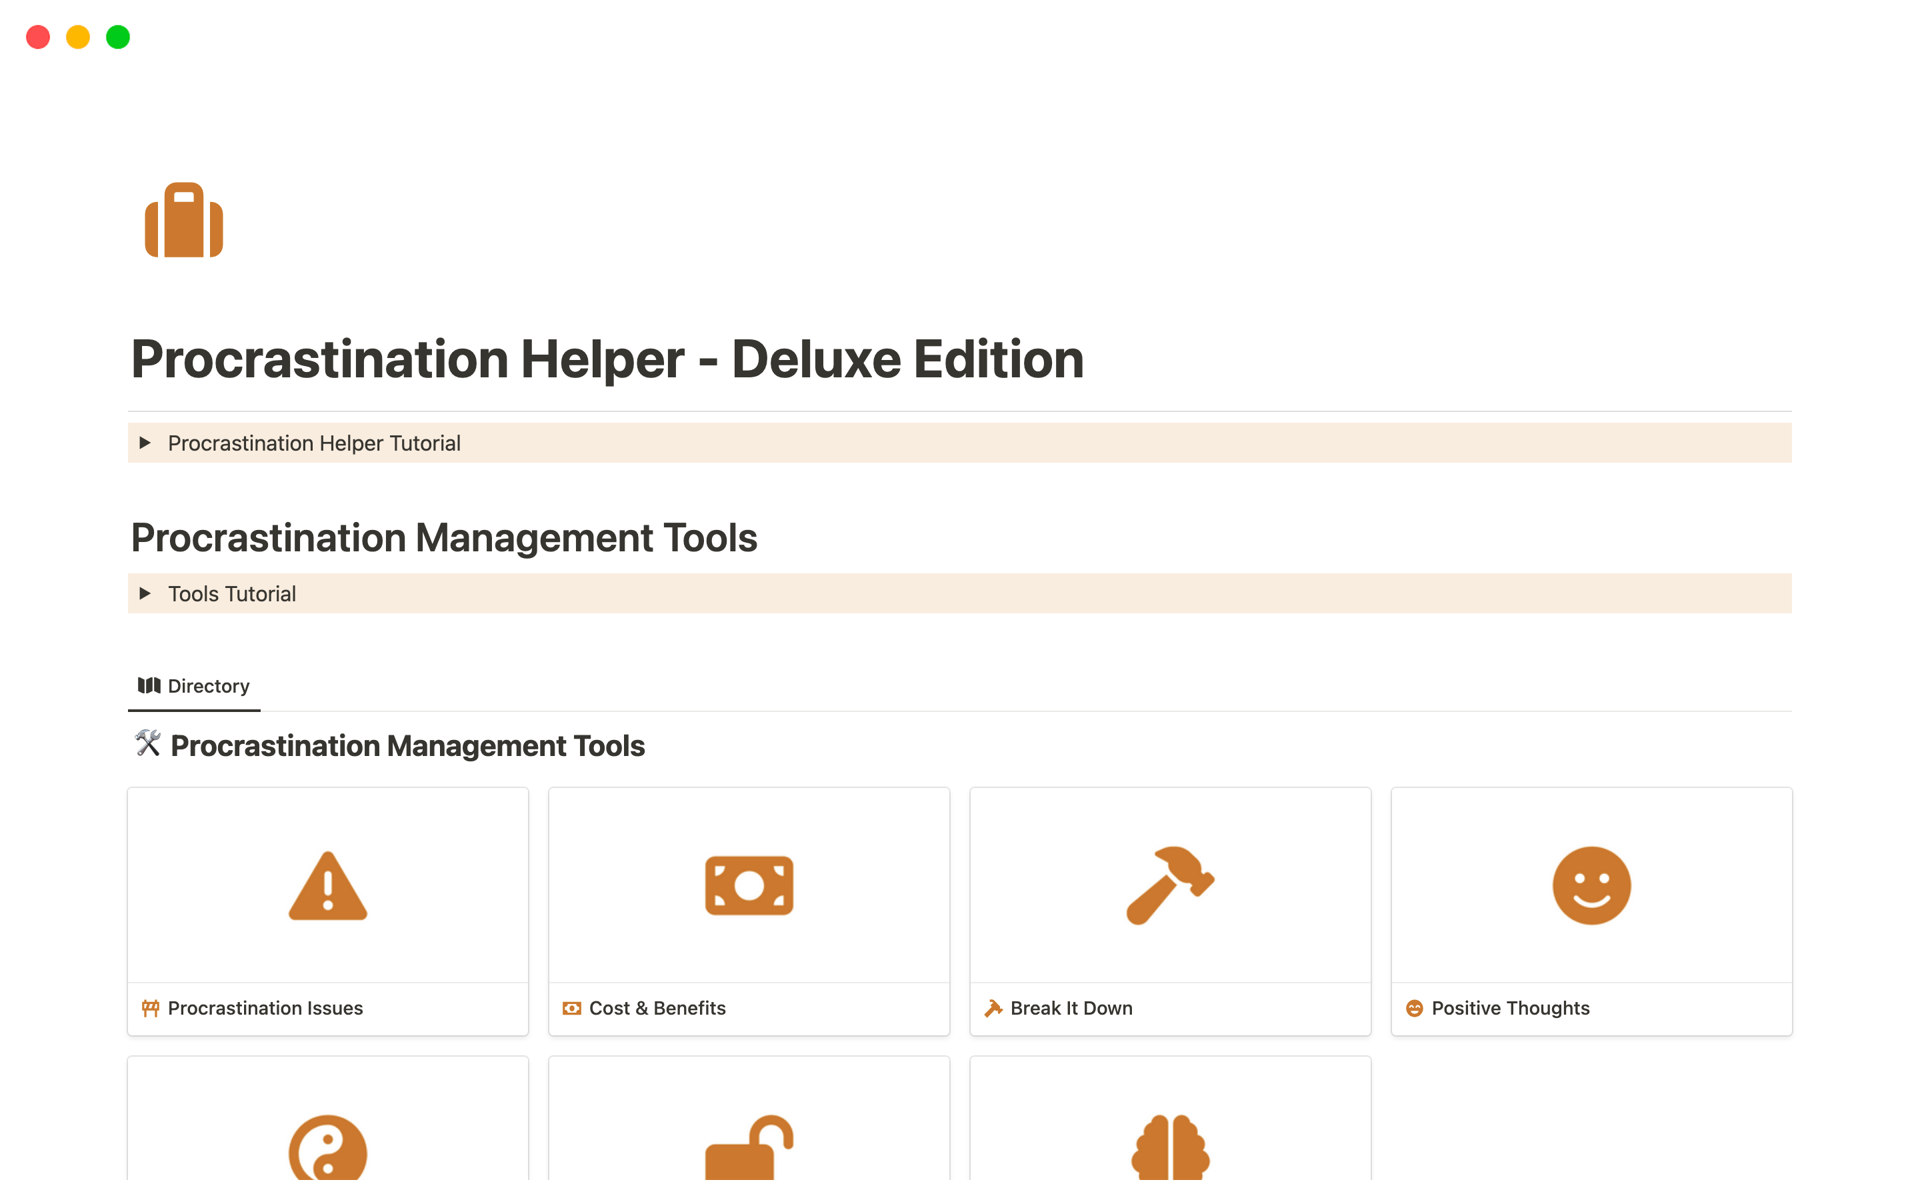Click the warning triangle card icon

tap(328, 886)
